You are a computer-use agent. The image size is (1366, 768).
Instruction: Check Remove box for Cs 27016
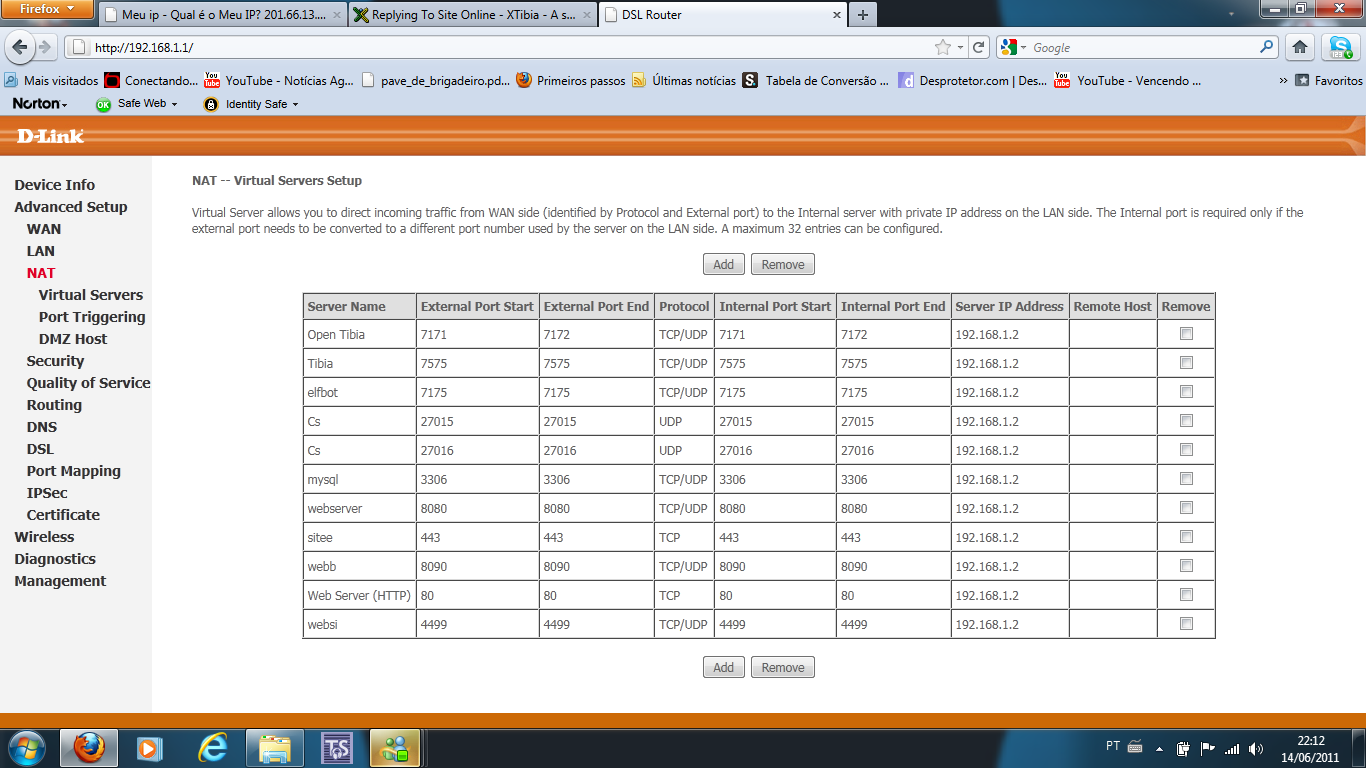coord(1187,450)
